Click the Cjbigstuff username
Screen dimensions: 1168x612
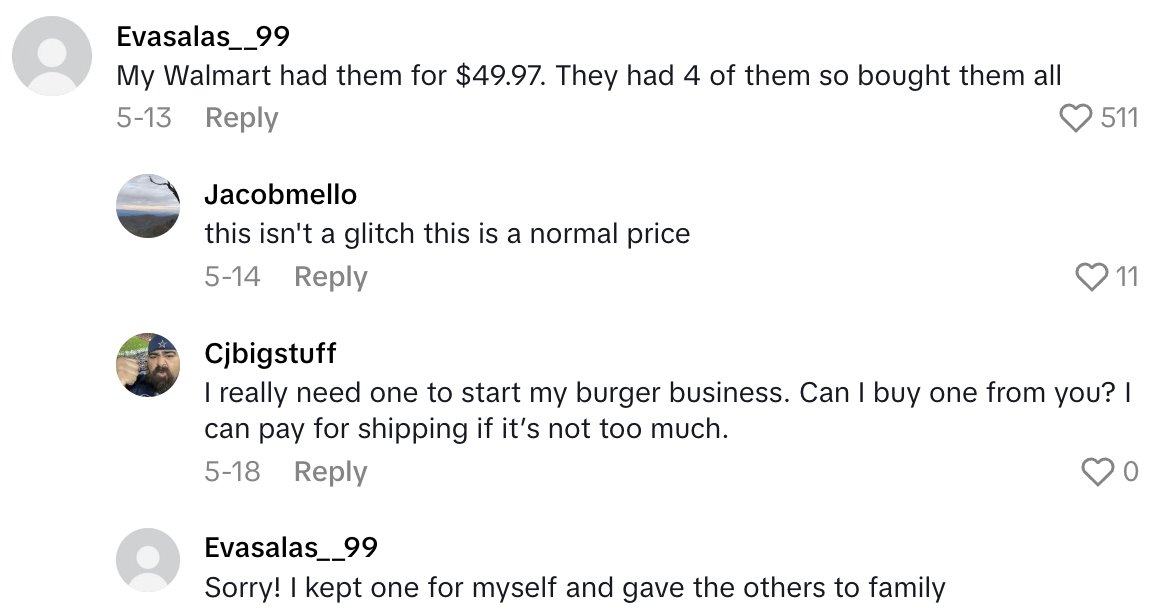click(270, 352)
